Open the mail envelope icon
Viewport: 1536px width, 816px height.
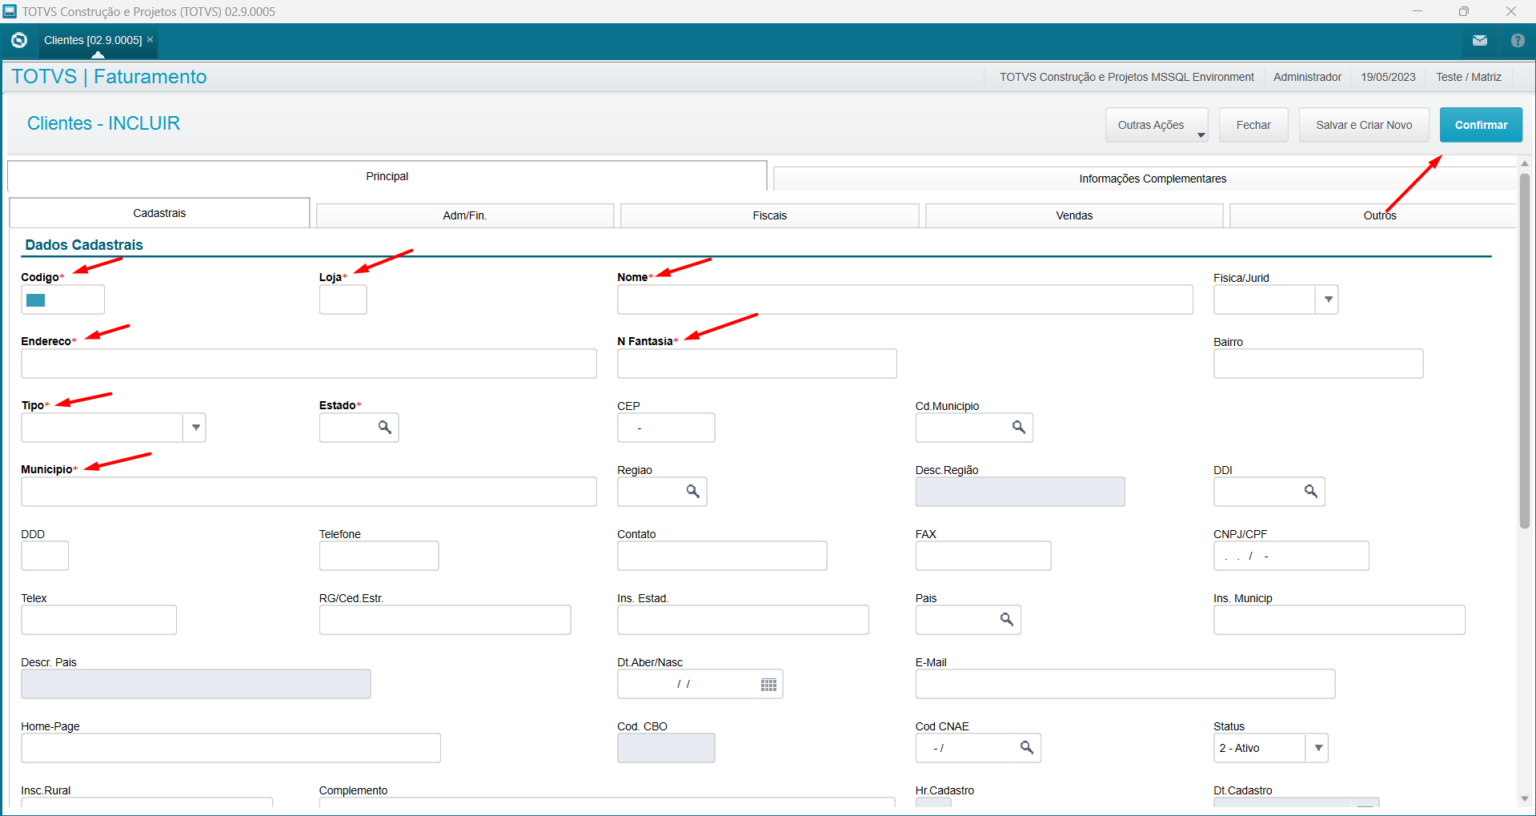[1480, 40]
